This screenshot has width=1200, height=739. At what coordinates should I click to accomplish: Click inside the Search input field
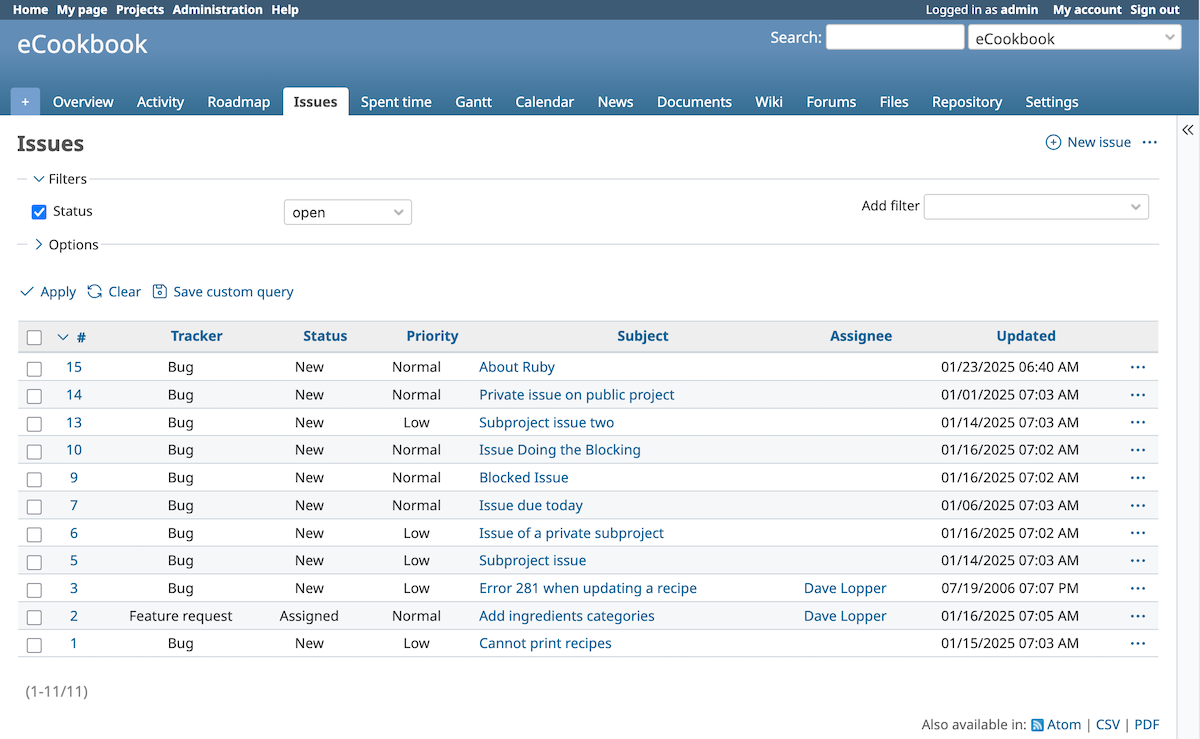pos(894,37)
